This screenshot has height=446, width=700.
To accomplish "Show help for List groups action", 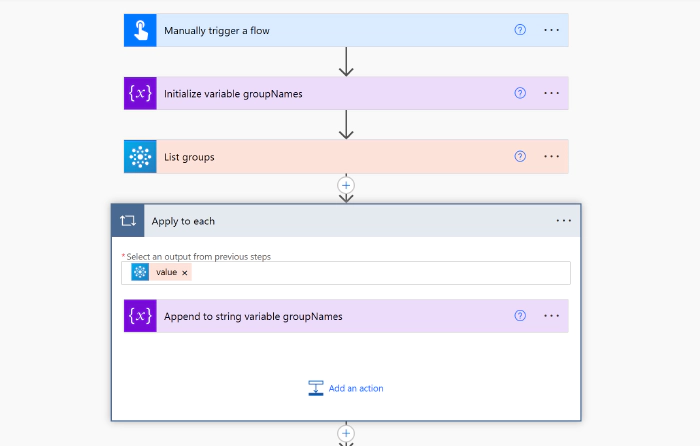I will pyautogui.click(x=520, y=156).
